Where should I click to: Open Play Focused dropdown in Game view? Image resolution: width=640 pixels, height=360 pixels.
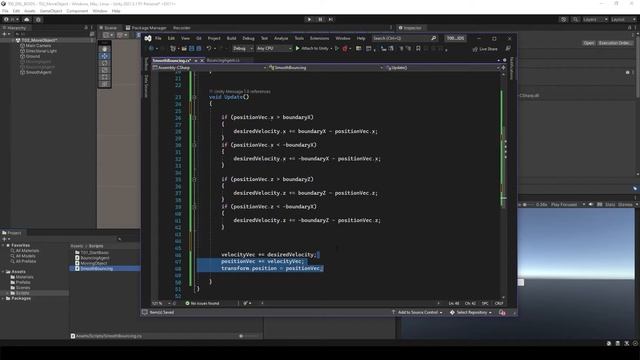click(x=568, y=204)
